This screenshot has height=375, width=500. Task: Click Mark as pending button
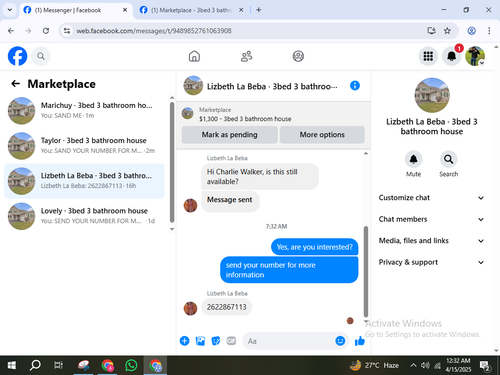coord(229,135)
